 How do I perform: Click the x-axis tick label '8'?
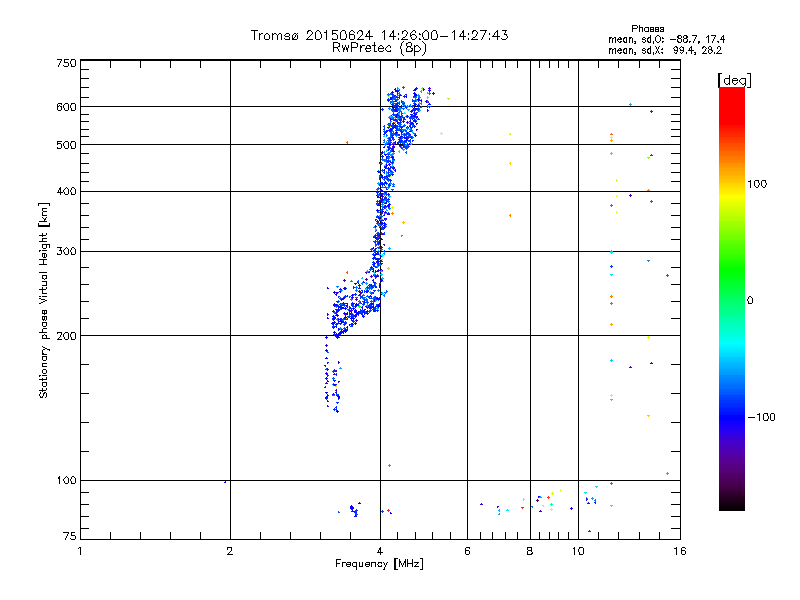(x=530, y=551)
